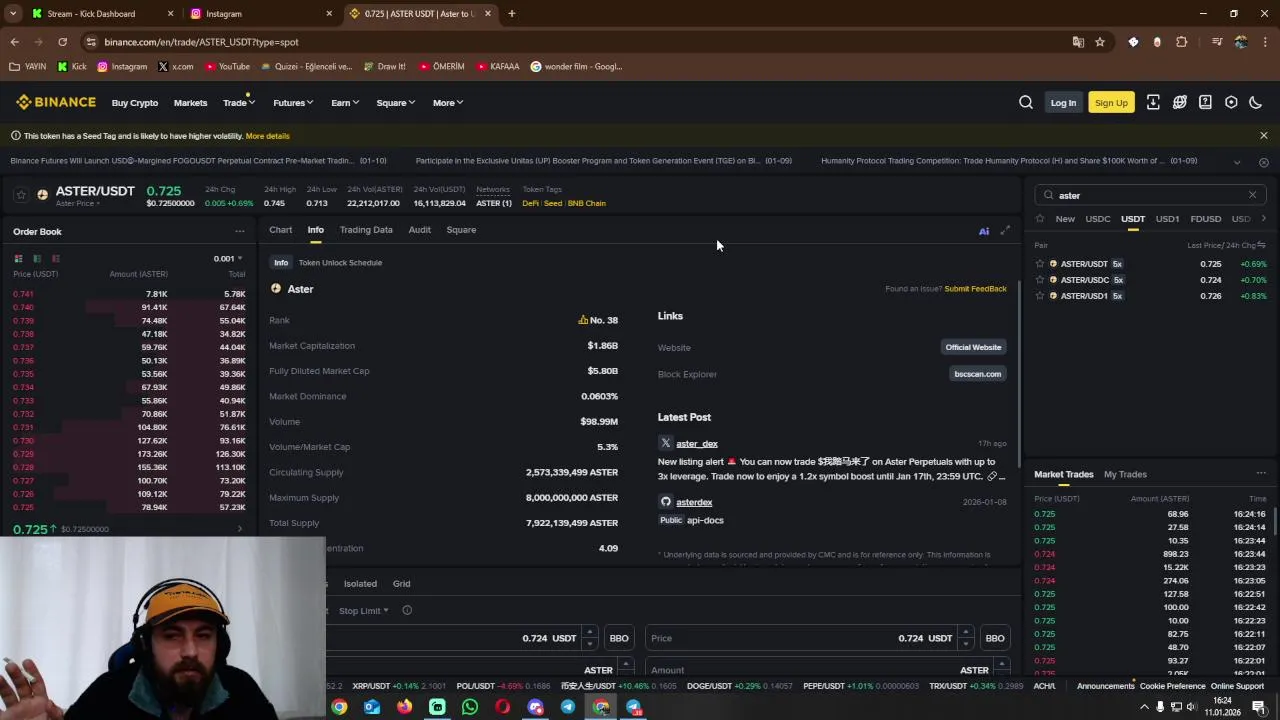Toggle dark mode moon icon
The width and height of the screenshot is (1280, 720).
pyautogui.click(x=1256, y=102)
